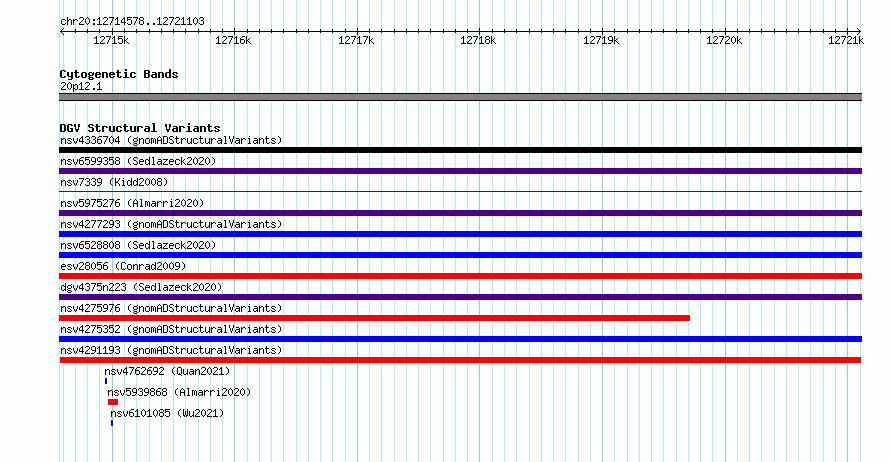890x462 pixels.
Task: Select the blue nsv4277293 variant bar
Action: click(460, 234)
